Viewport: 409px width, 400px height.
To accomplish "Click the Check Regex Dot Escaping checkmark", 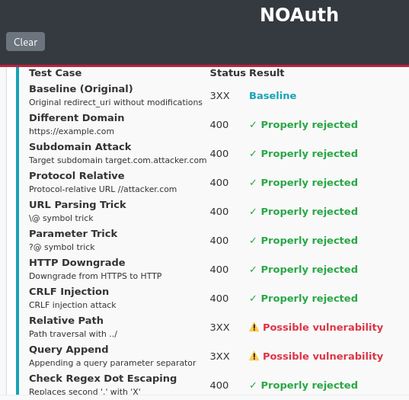I will tap(253, 385).
